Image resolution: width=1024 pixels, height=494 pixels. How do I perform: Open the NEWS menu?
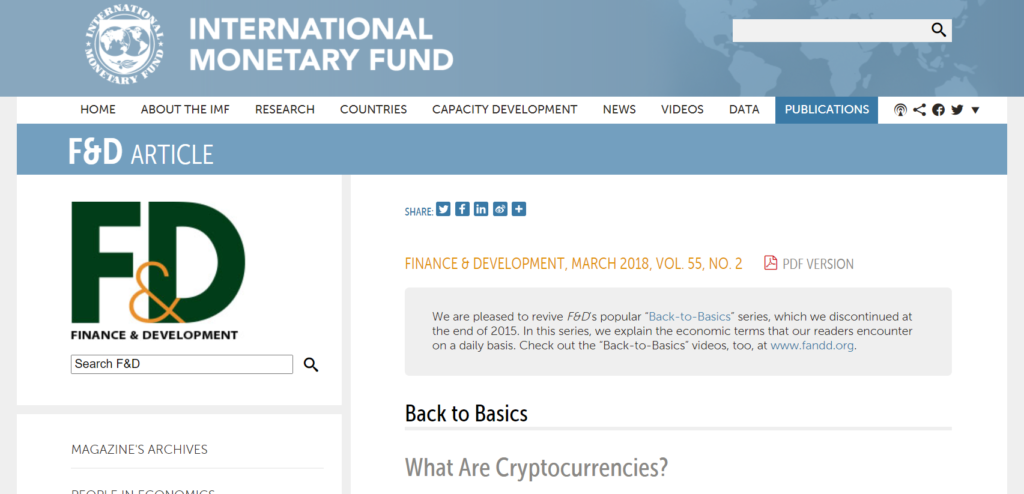pos(619,110)
